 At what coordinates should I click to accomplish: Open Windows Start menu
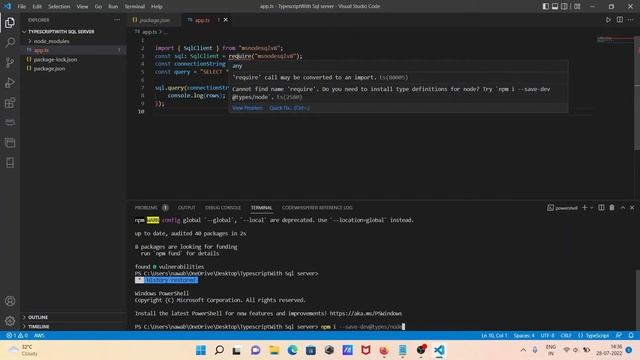click(201, 350)
